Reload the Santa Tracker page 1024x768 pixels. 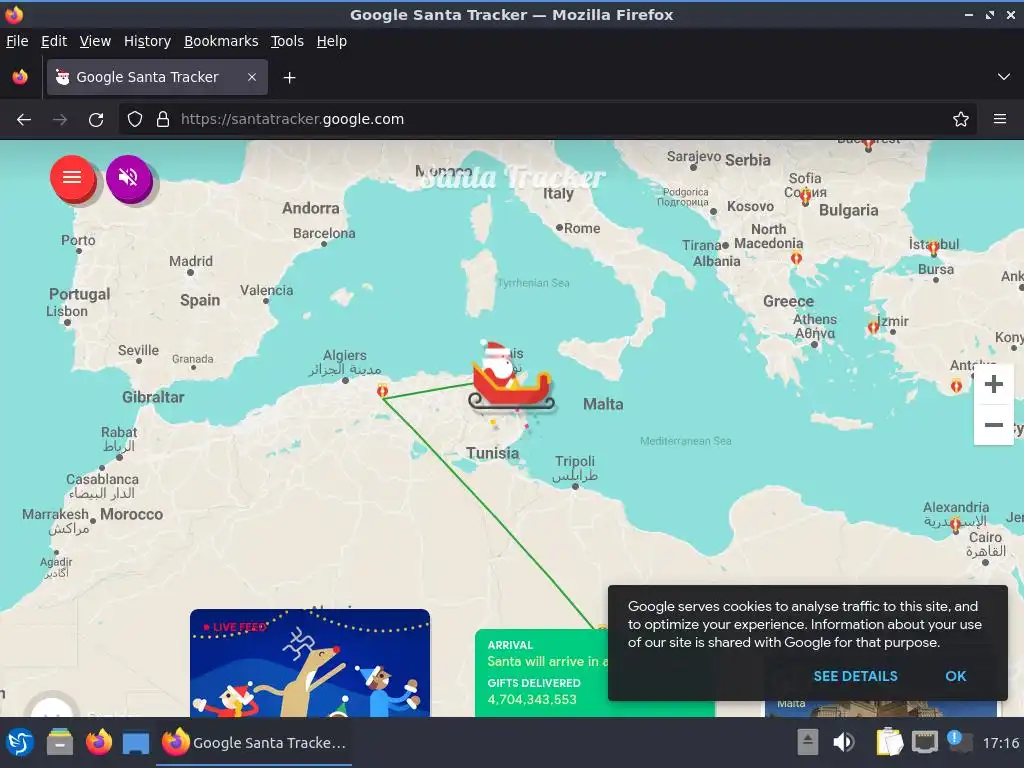pos(96,120)
